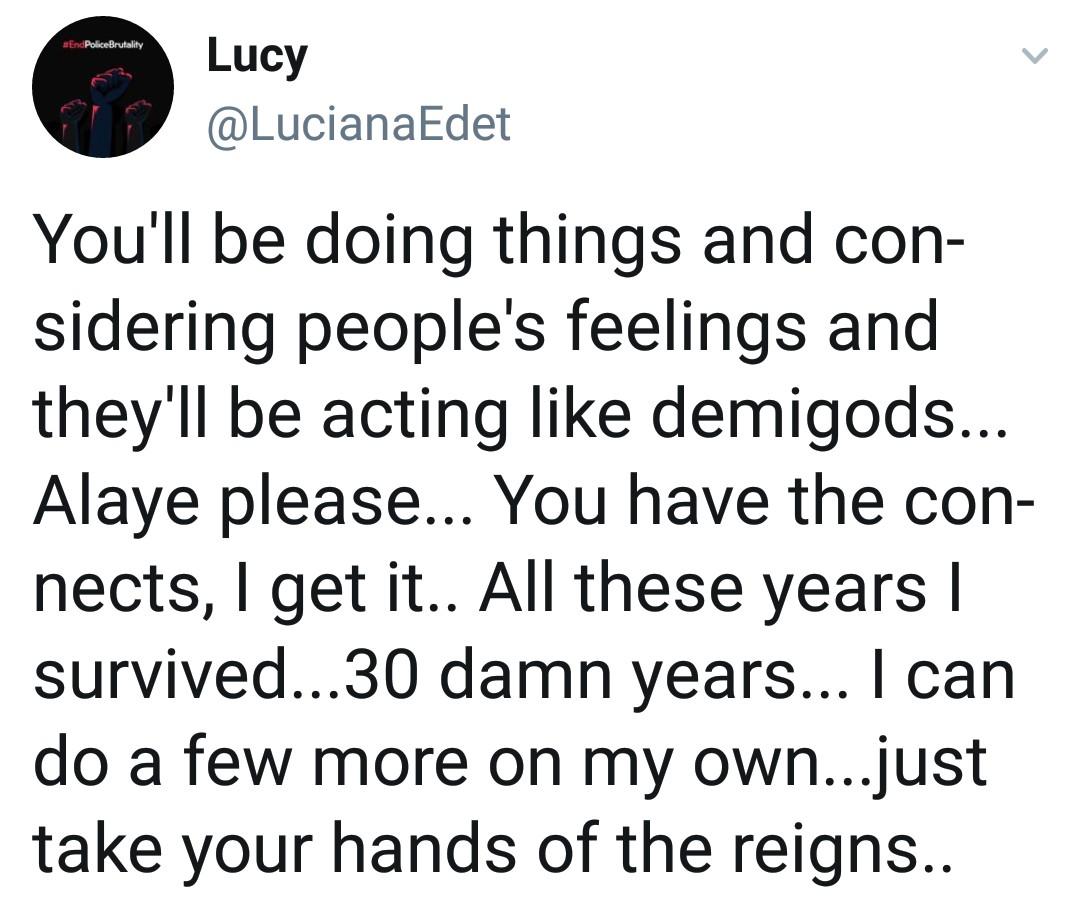Click the word "survived" in the tweet
The height and width of the screenshot is (900, 1080).
pyautogui.click(x=158, y=677)
